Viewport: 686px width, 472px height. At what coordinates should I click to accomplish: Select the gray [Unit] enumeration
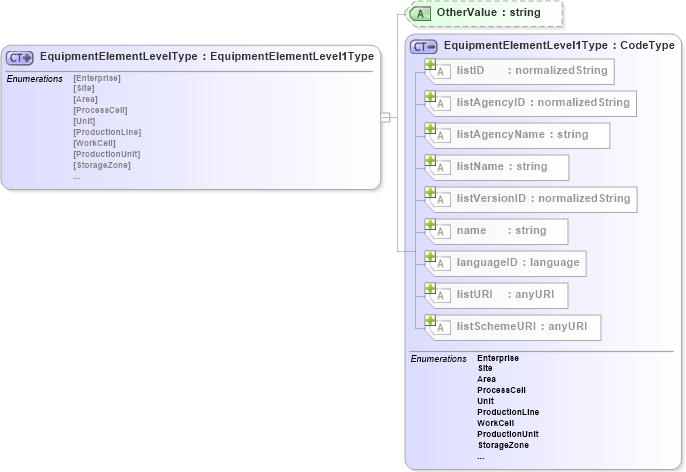tap(84, 121)
